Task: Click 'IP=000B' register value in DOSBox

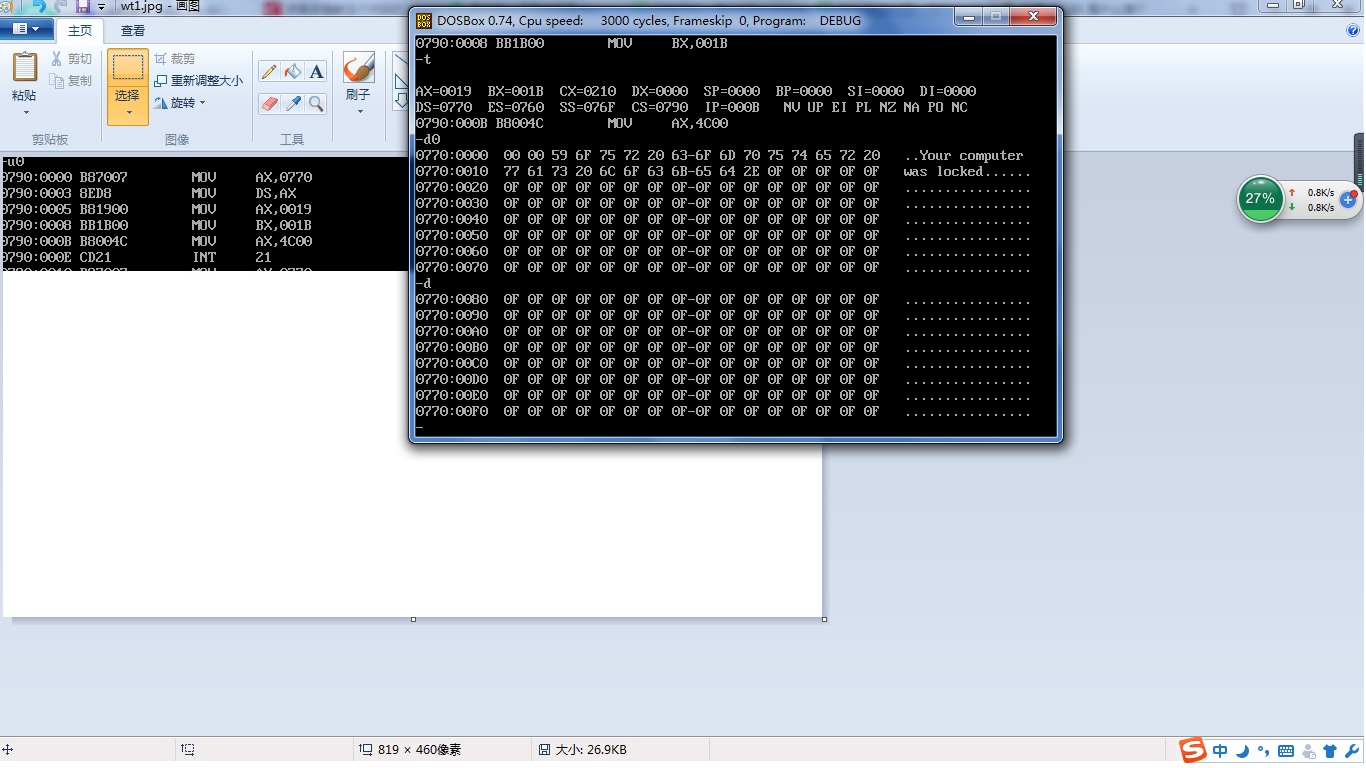Action: (x=732, y=107)
